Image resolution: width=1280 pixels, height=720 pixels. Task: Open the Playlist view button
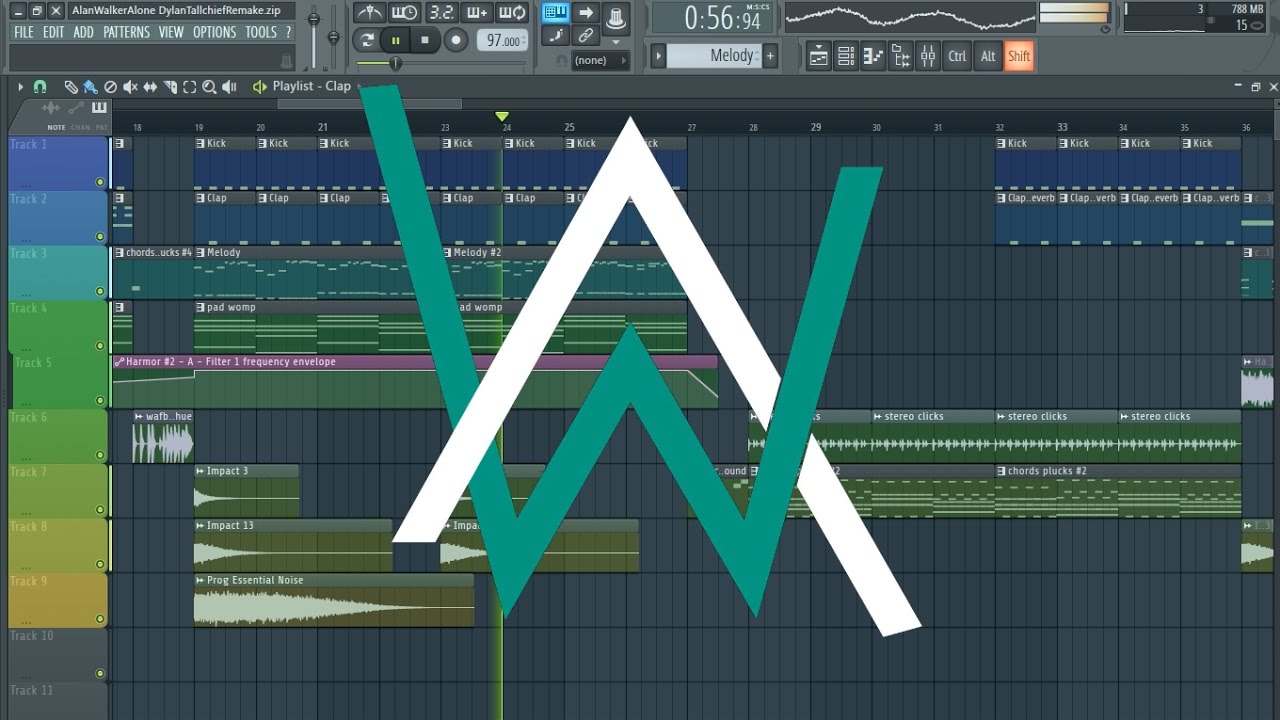819,56
